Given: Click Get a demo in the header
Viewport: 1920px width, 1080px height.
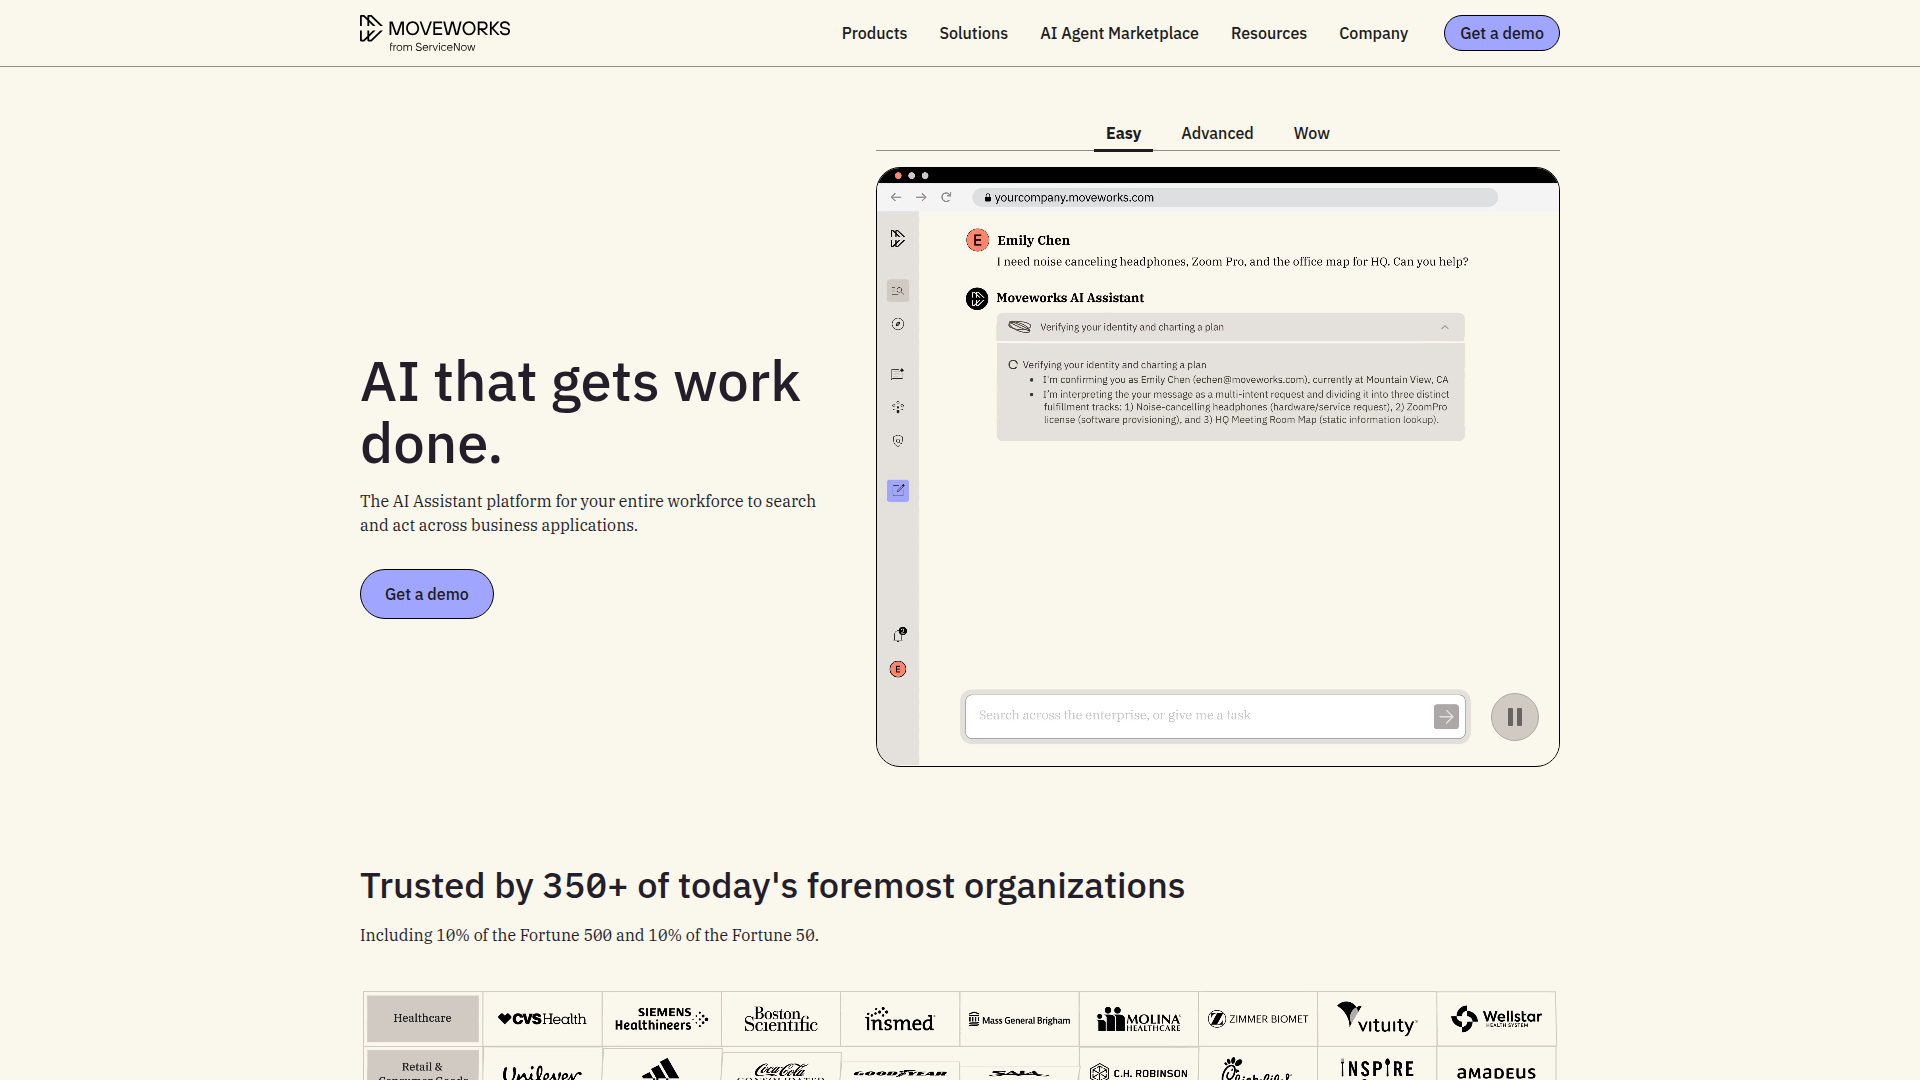Looking at the screenshot, I should click(1501, 32).
